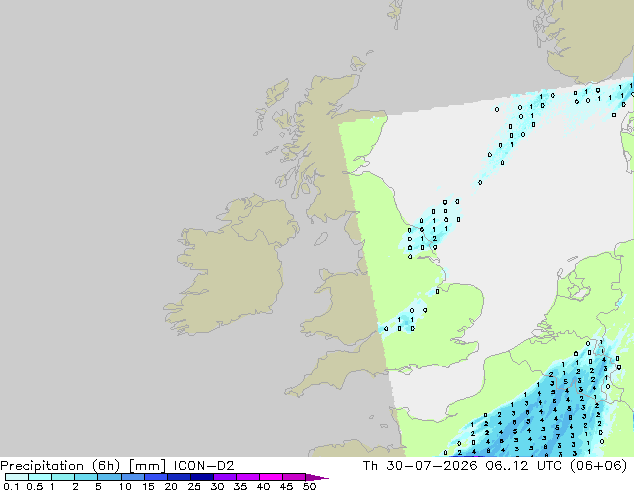Click the "(06+06)" forecast step text
634x490 pixels.
click(598, 466)
